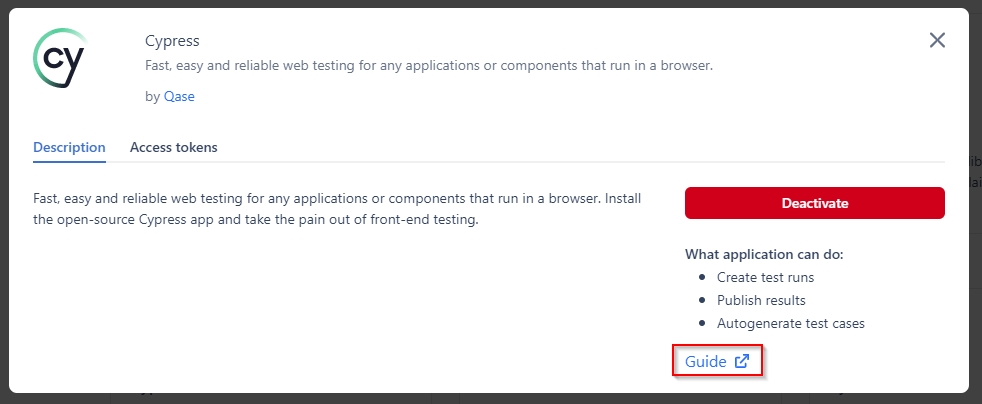Image resolution: width=982 pixels, height=404 pixels.
Task: Click the Cypress app title text
Action: point(172,41)
